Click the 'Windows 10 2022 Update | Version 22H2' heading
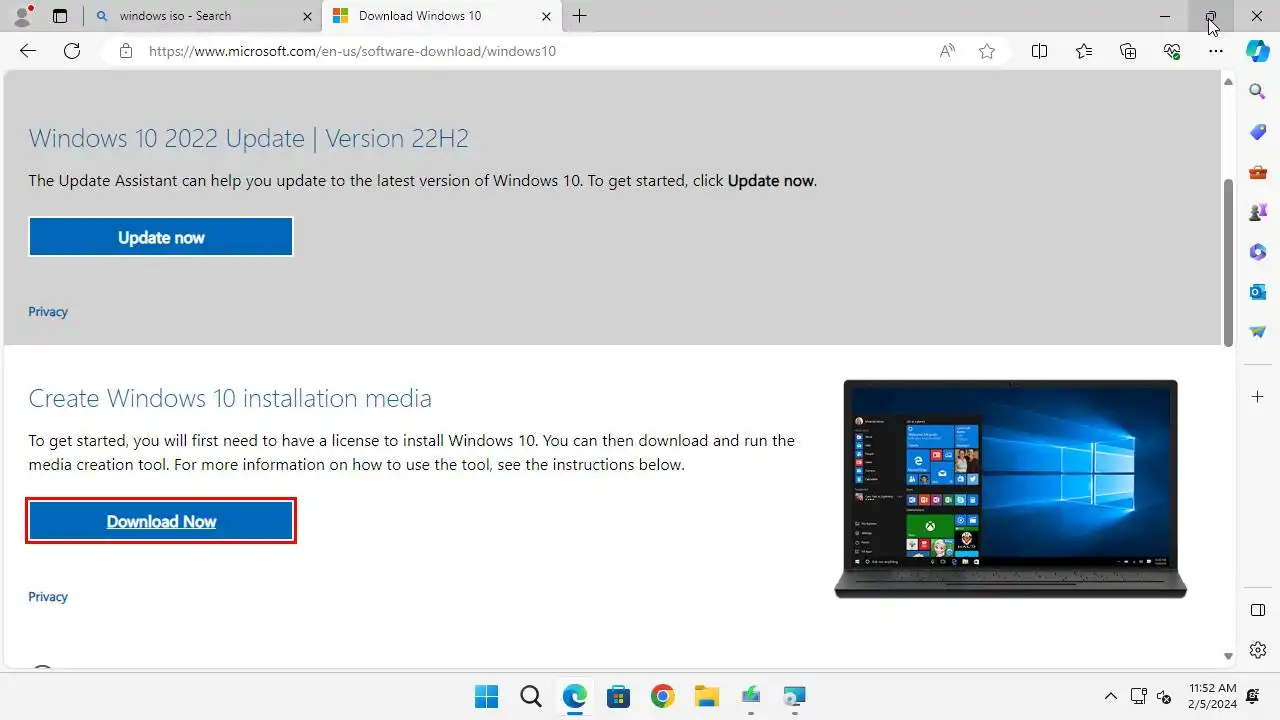 tap(248, 138)
